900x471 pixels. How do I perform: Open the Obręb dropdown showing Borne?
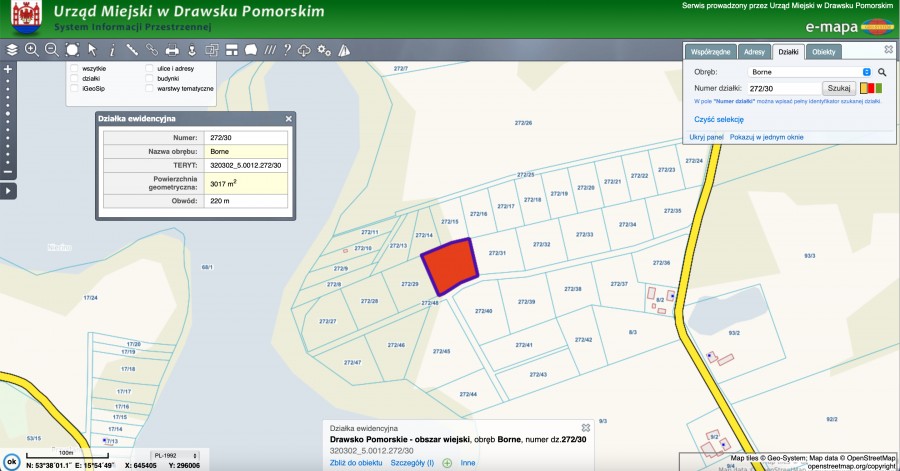tap(810, 72)
